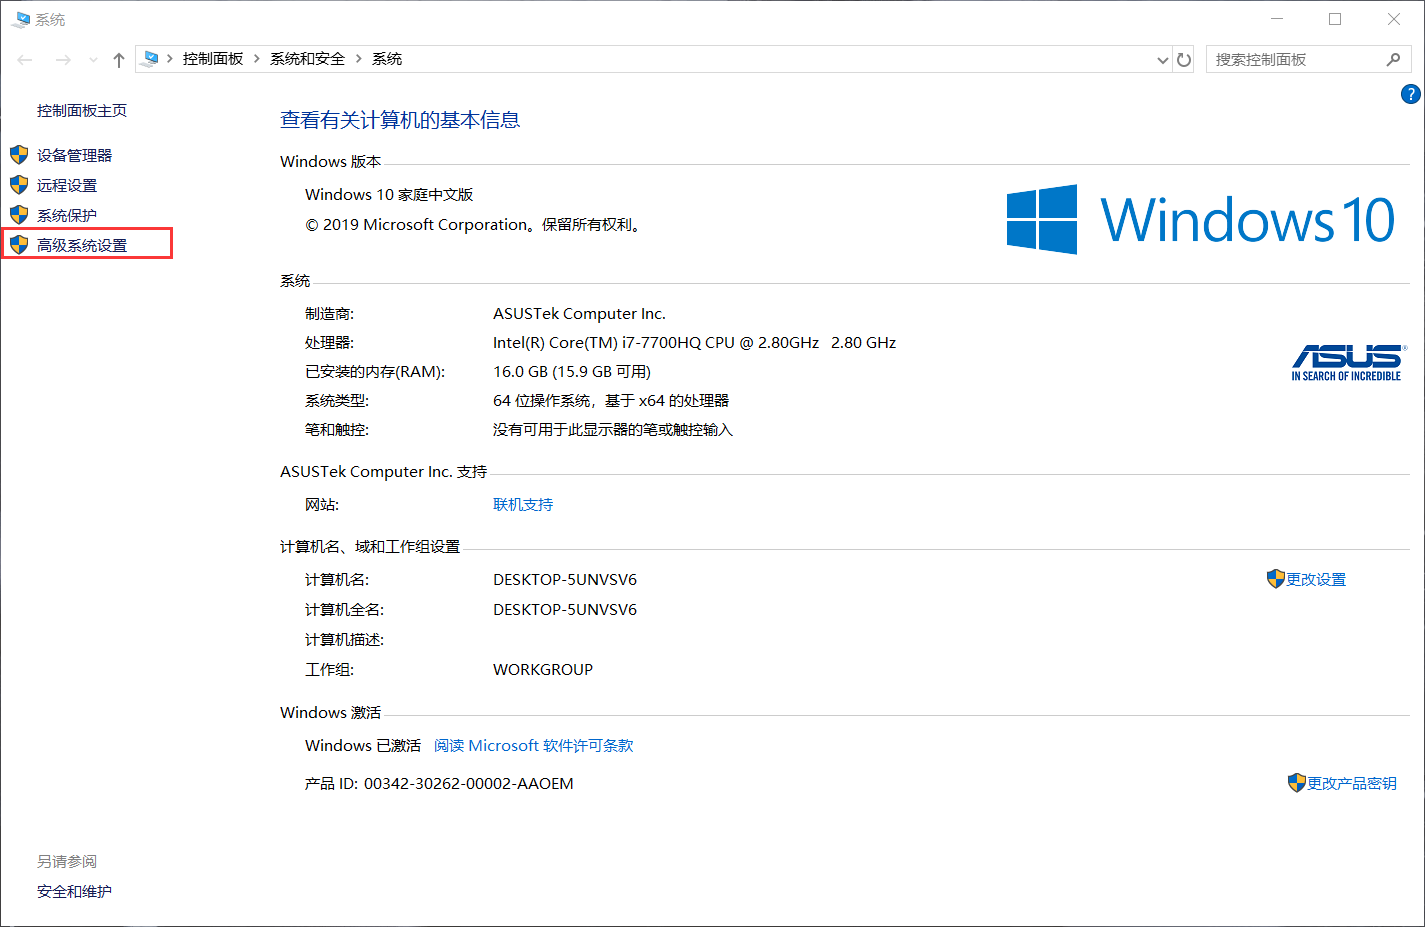Open 系统保护 settings
Screen dimensions: 1425x927
[67, 215]
